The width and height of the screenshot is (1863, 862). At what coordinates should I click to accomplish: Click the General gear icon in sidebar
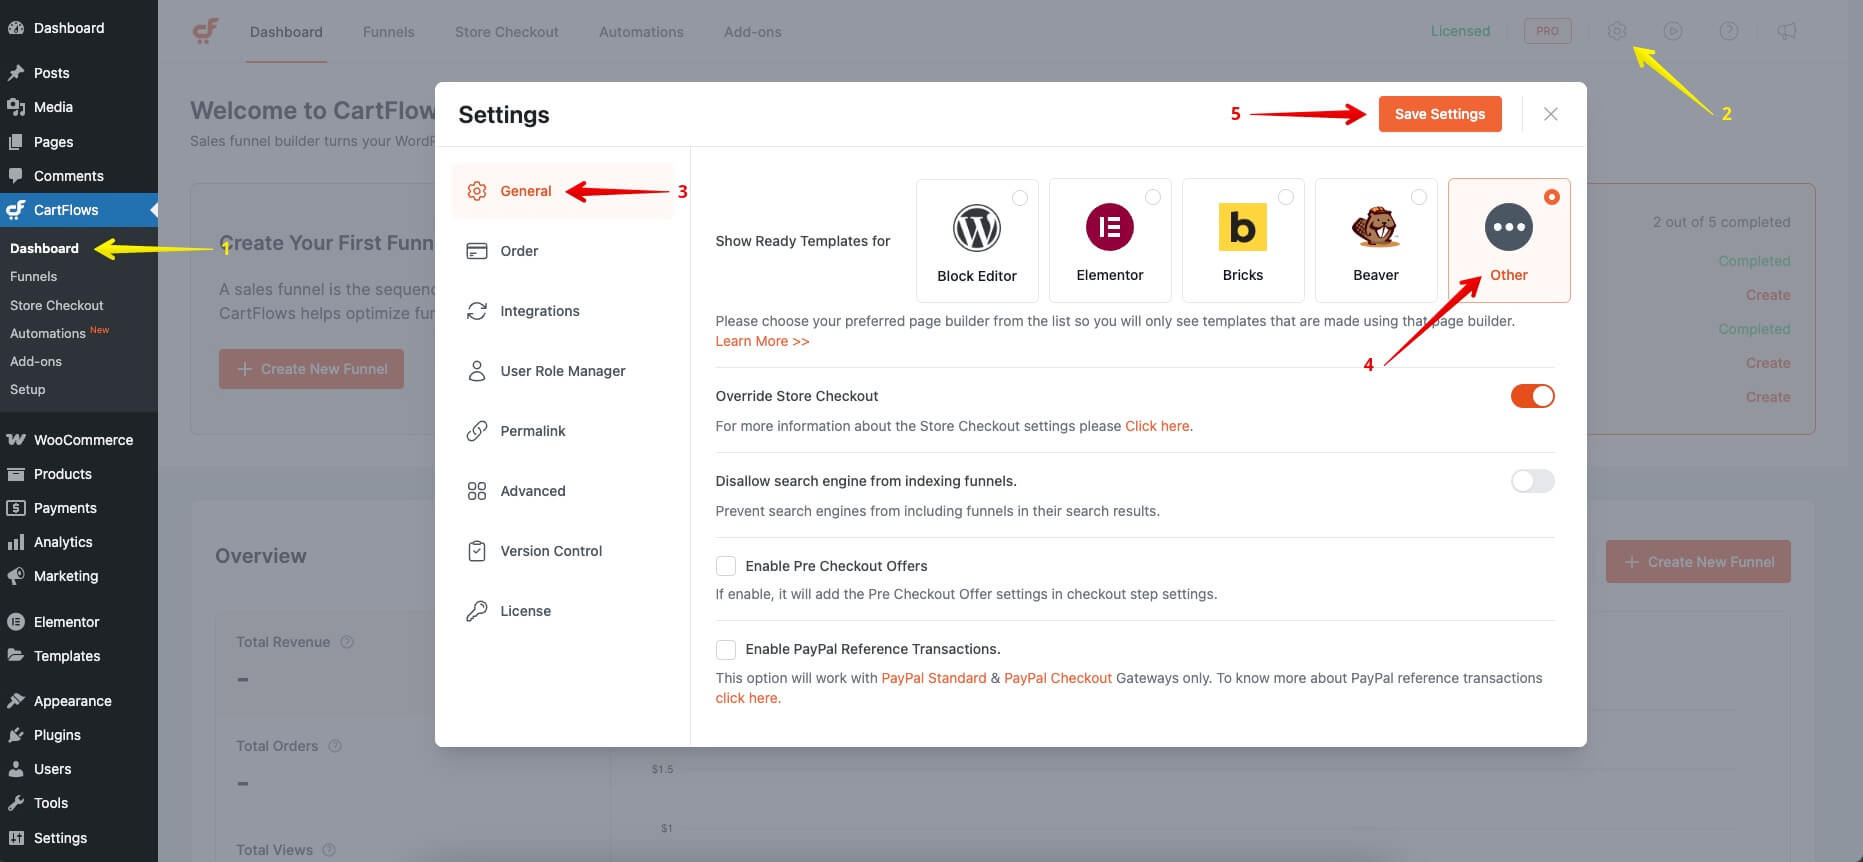click(477, 191)
